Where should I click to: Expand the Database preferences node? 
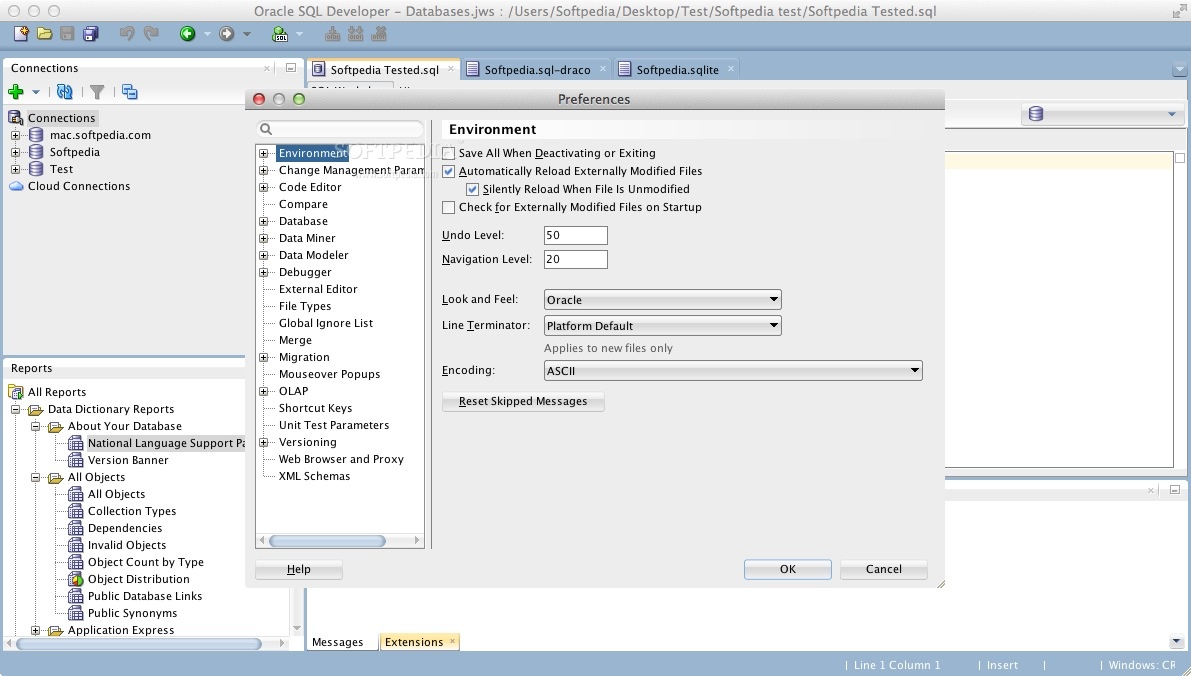(x=264, y=221)
